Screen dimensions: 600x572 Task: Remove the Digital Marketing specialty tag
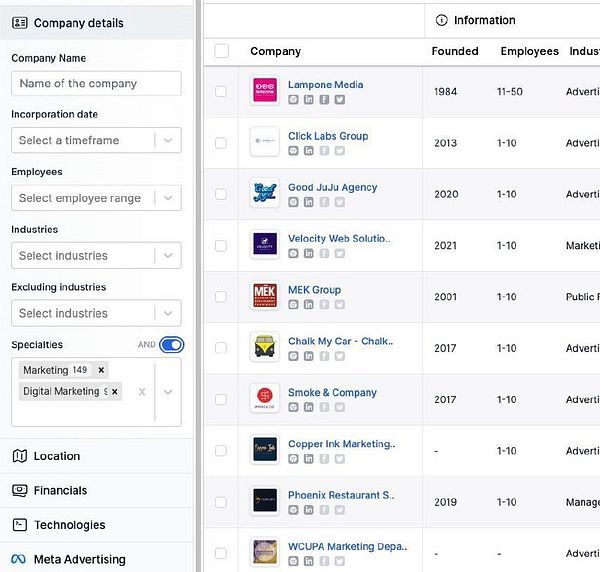(115, 391)
